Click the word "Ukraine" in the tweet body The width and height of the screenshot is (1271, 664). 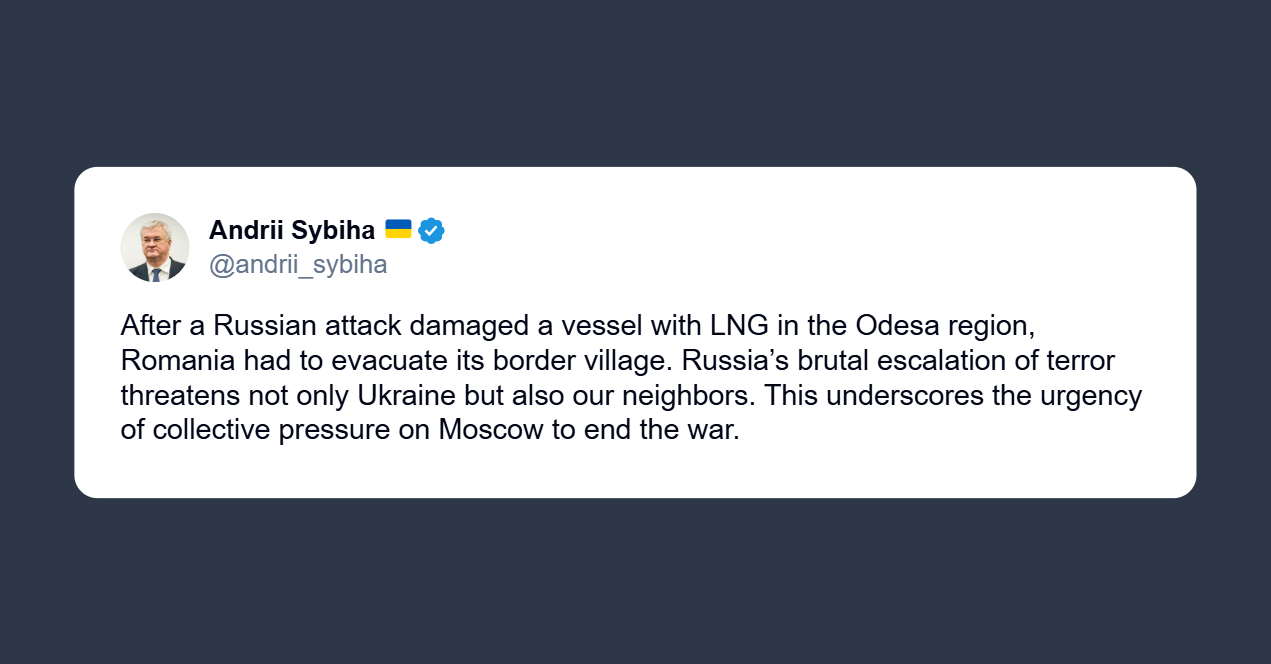point(406,396)
